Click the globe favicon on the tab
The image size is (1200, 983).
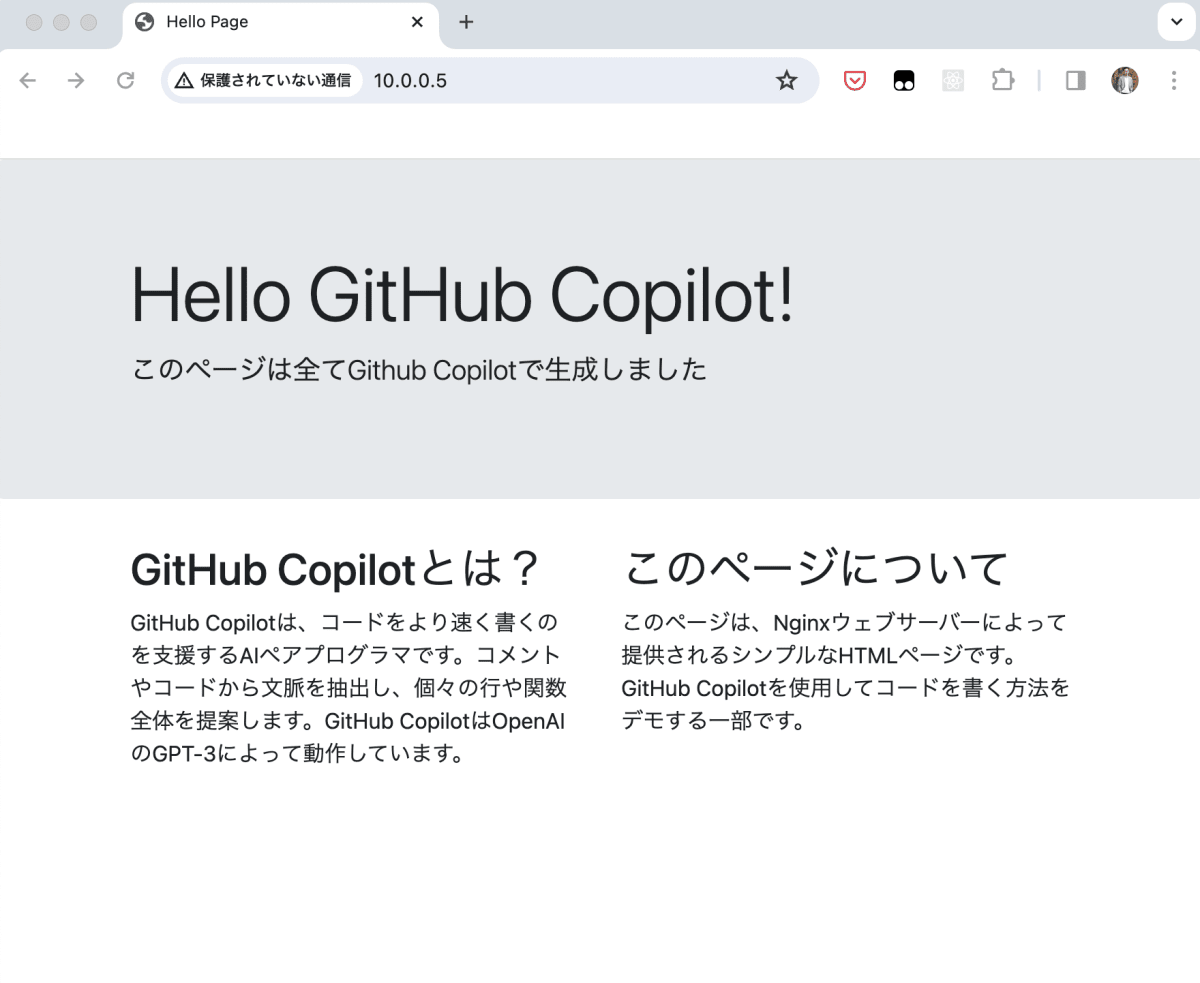144,22
